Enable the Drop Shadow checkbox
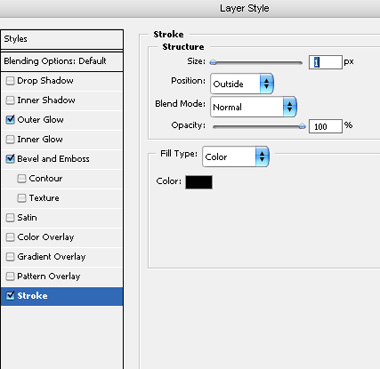 tap(10, 81)
